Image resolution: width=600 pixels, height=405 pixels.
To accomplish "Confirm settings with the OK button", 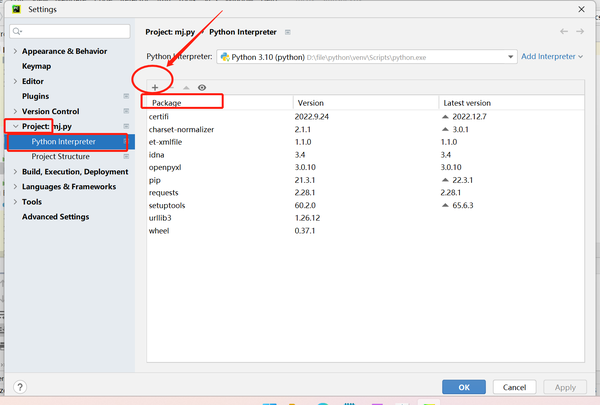I will [464, 387].
